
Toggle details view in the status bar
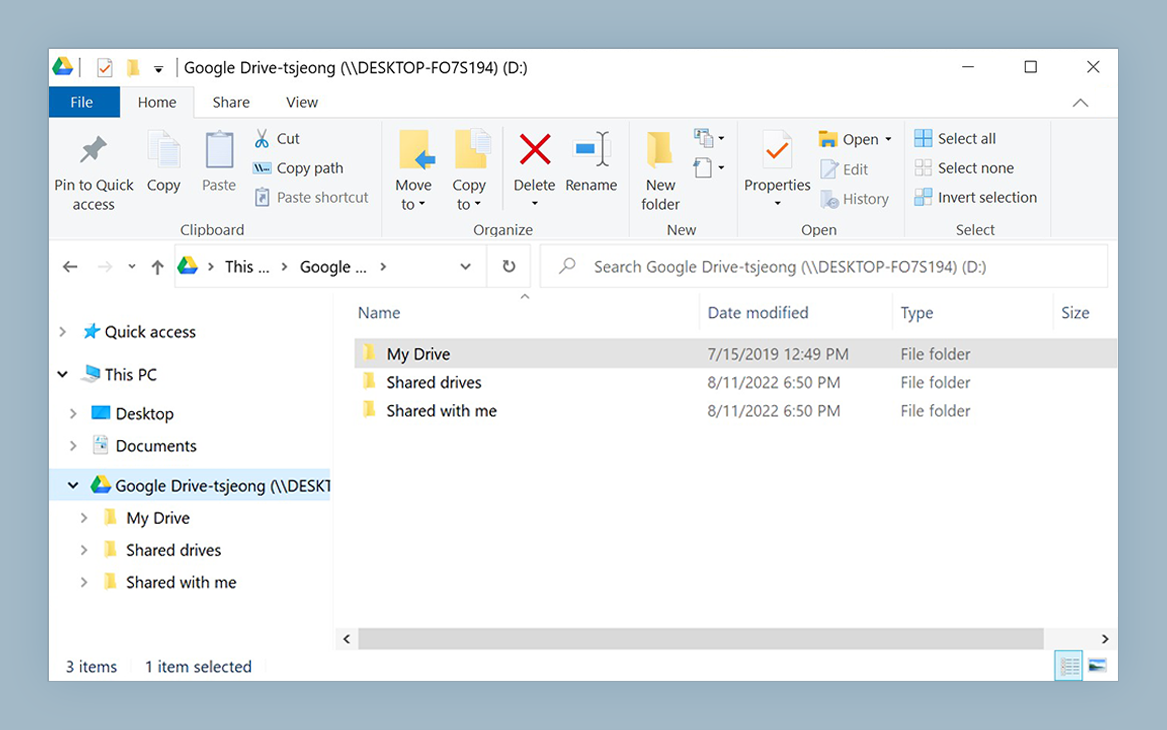(1067, 664)
